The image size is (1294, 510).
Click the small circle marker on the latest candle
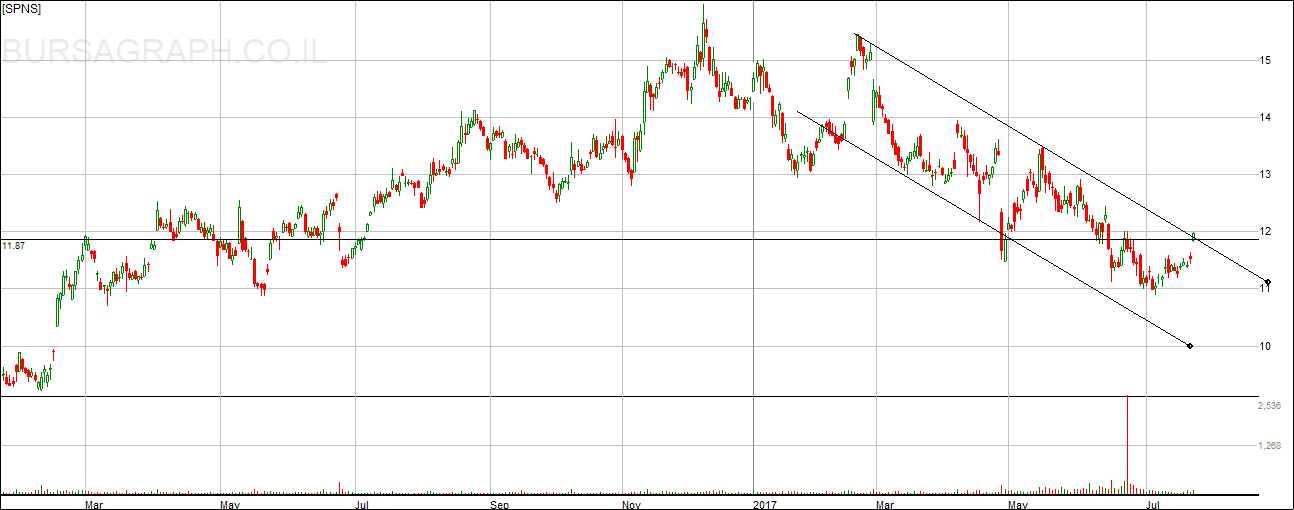1193,236
